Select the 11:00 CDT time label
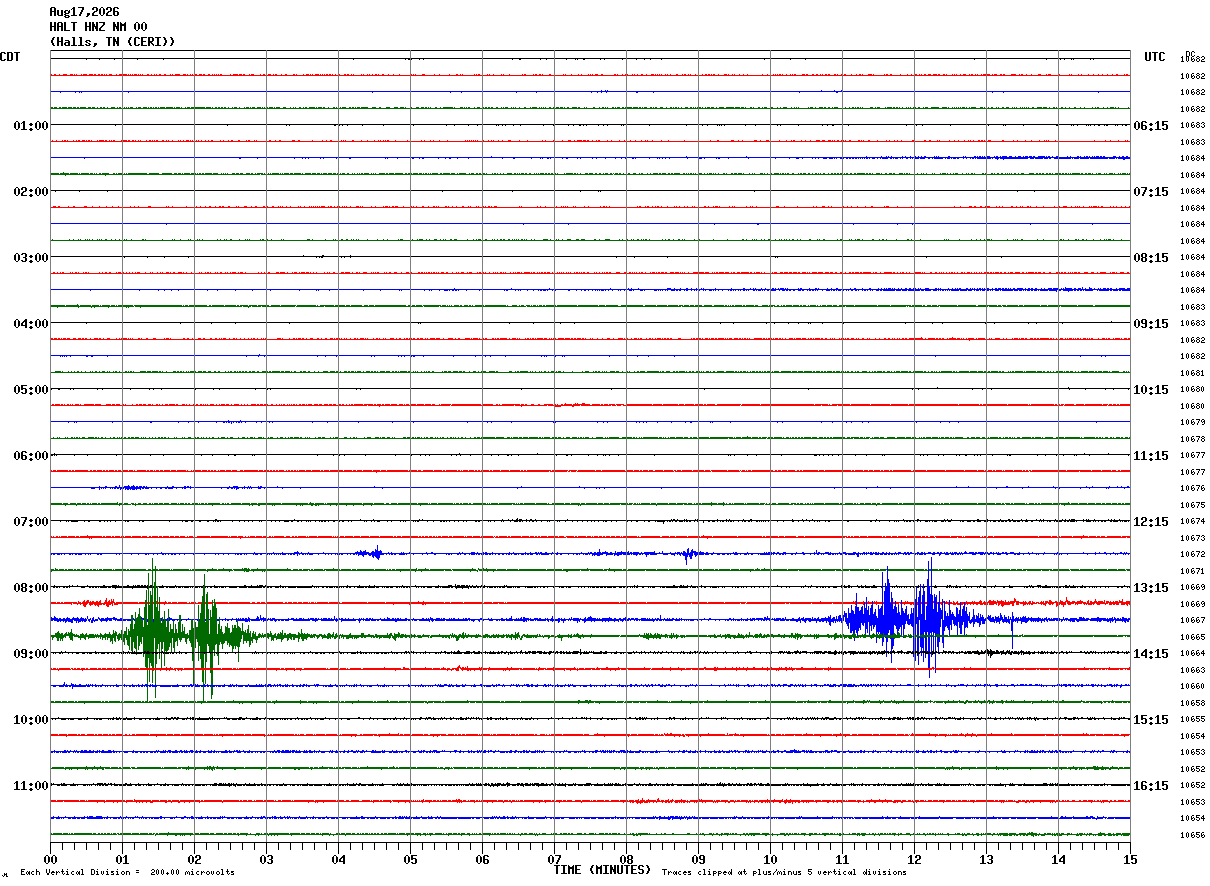1210x886 pixels. 31,786
